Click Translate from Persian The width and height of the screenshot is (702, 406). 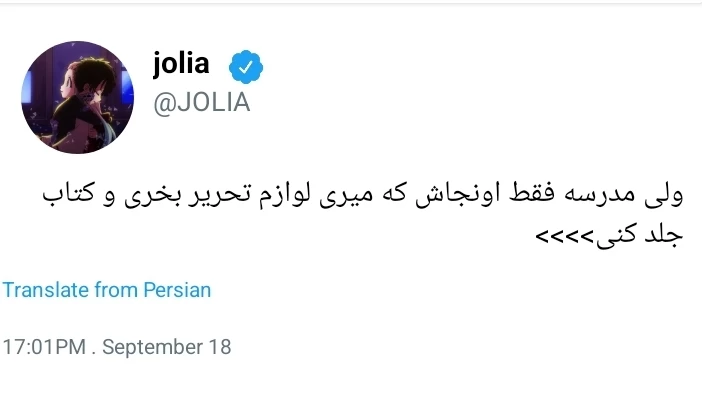(107, 290)
